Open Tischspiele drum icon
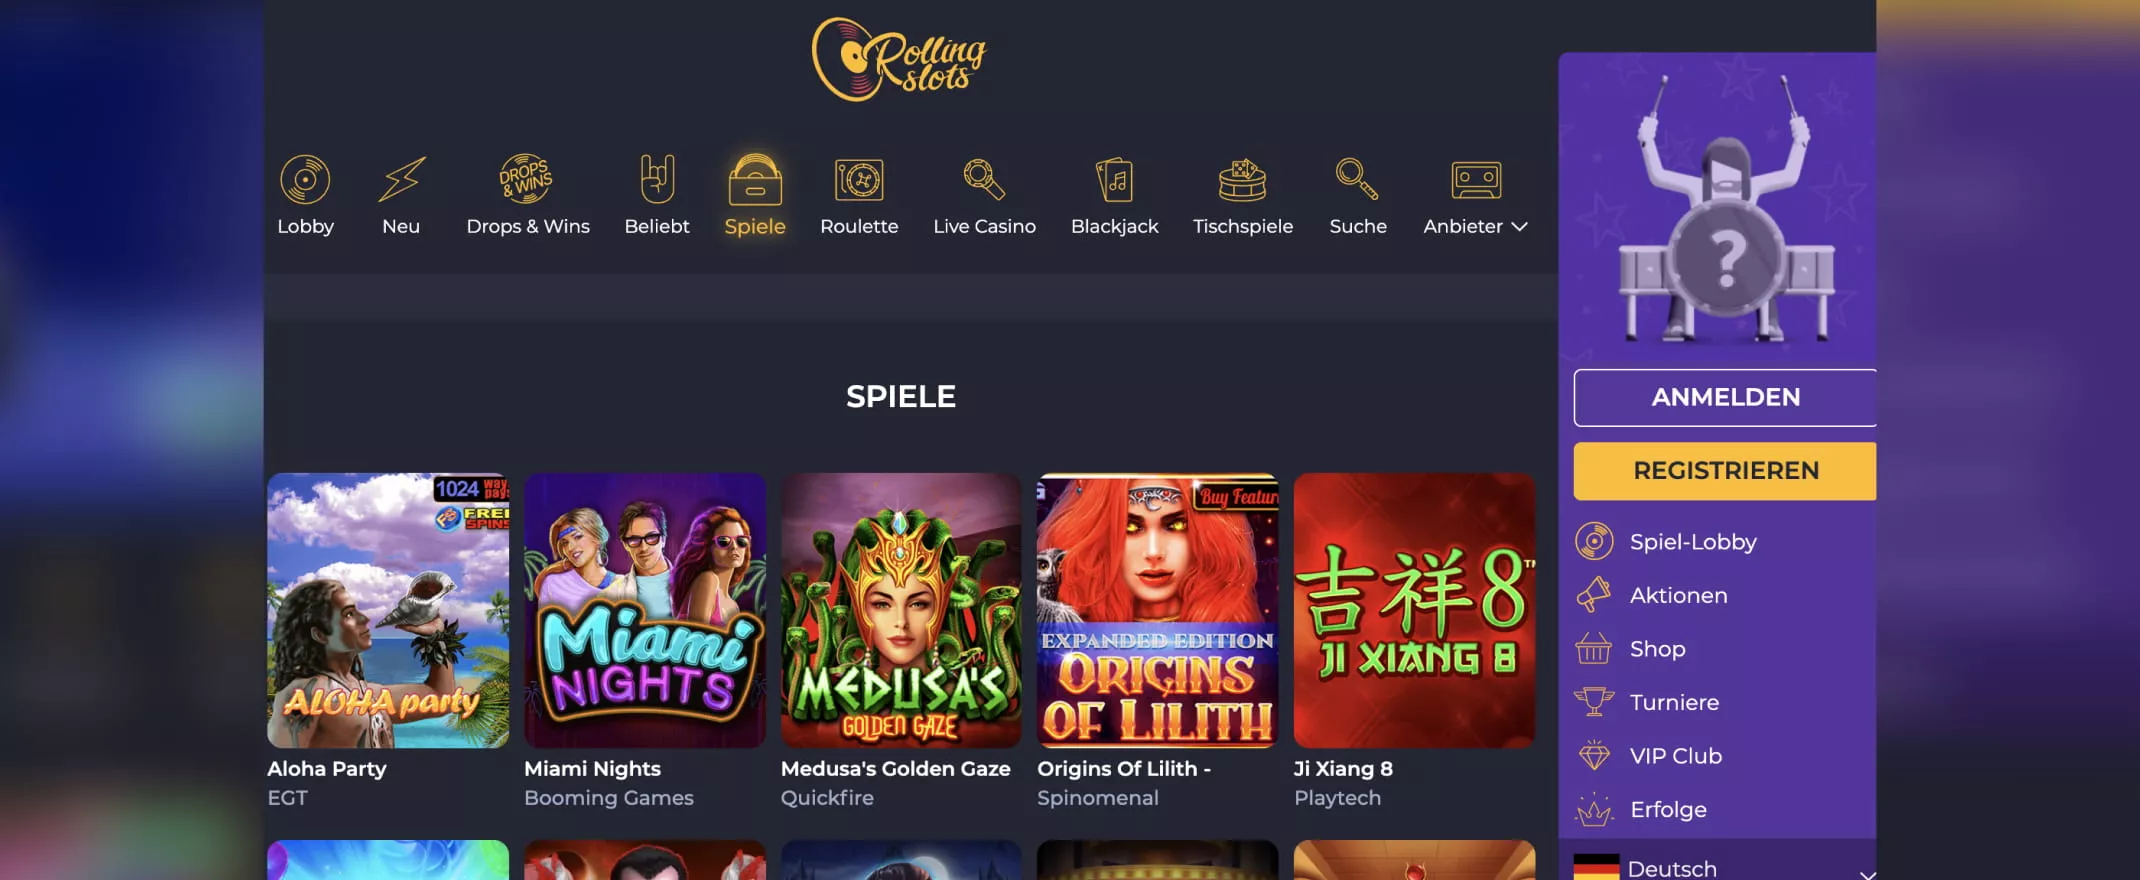The image size is (2140, 880). [1243, 181]
